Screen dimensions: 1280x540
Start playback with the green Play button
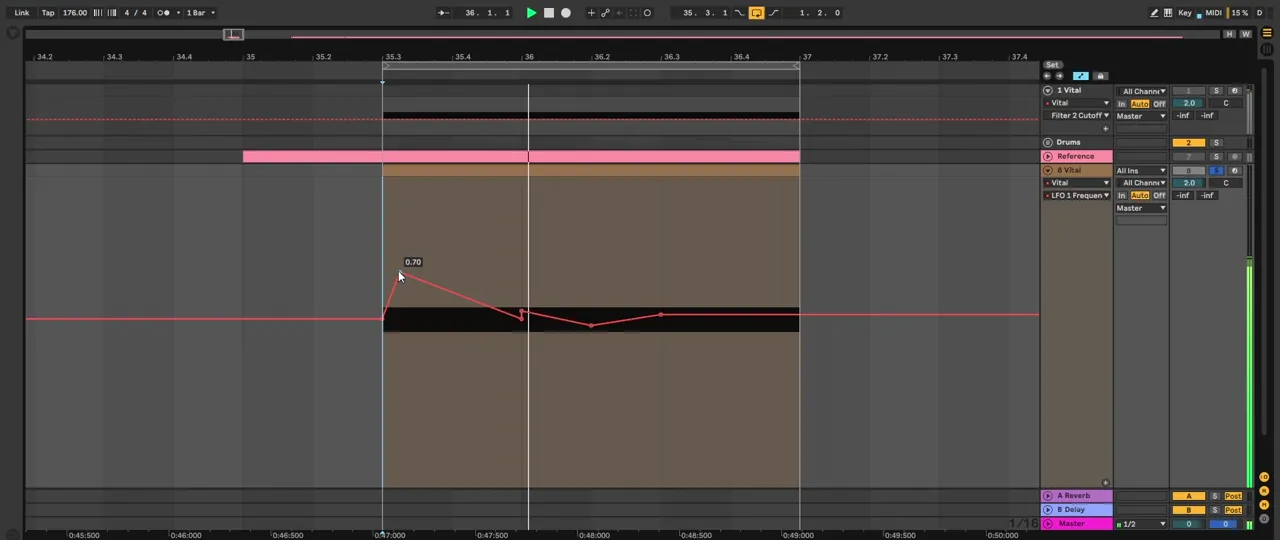pos(531,13)
